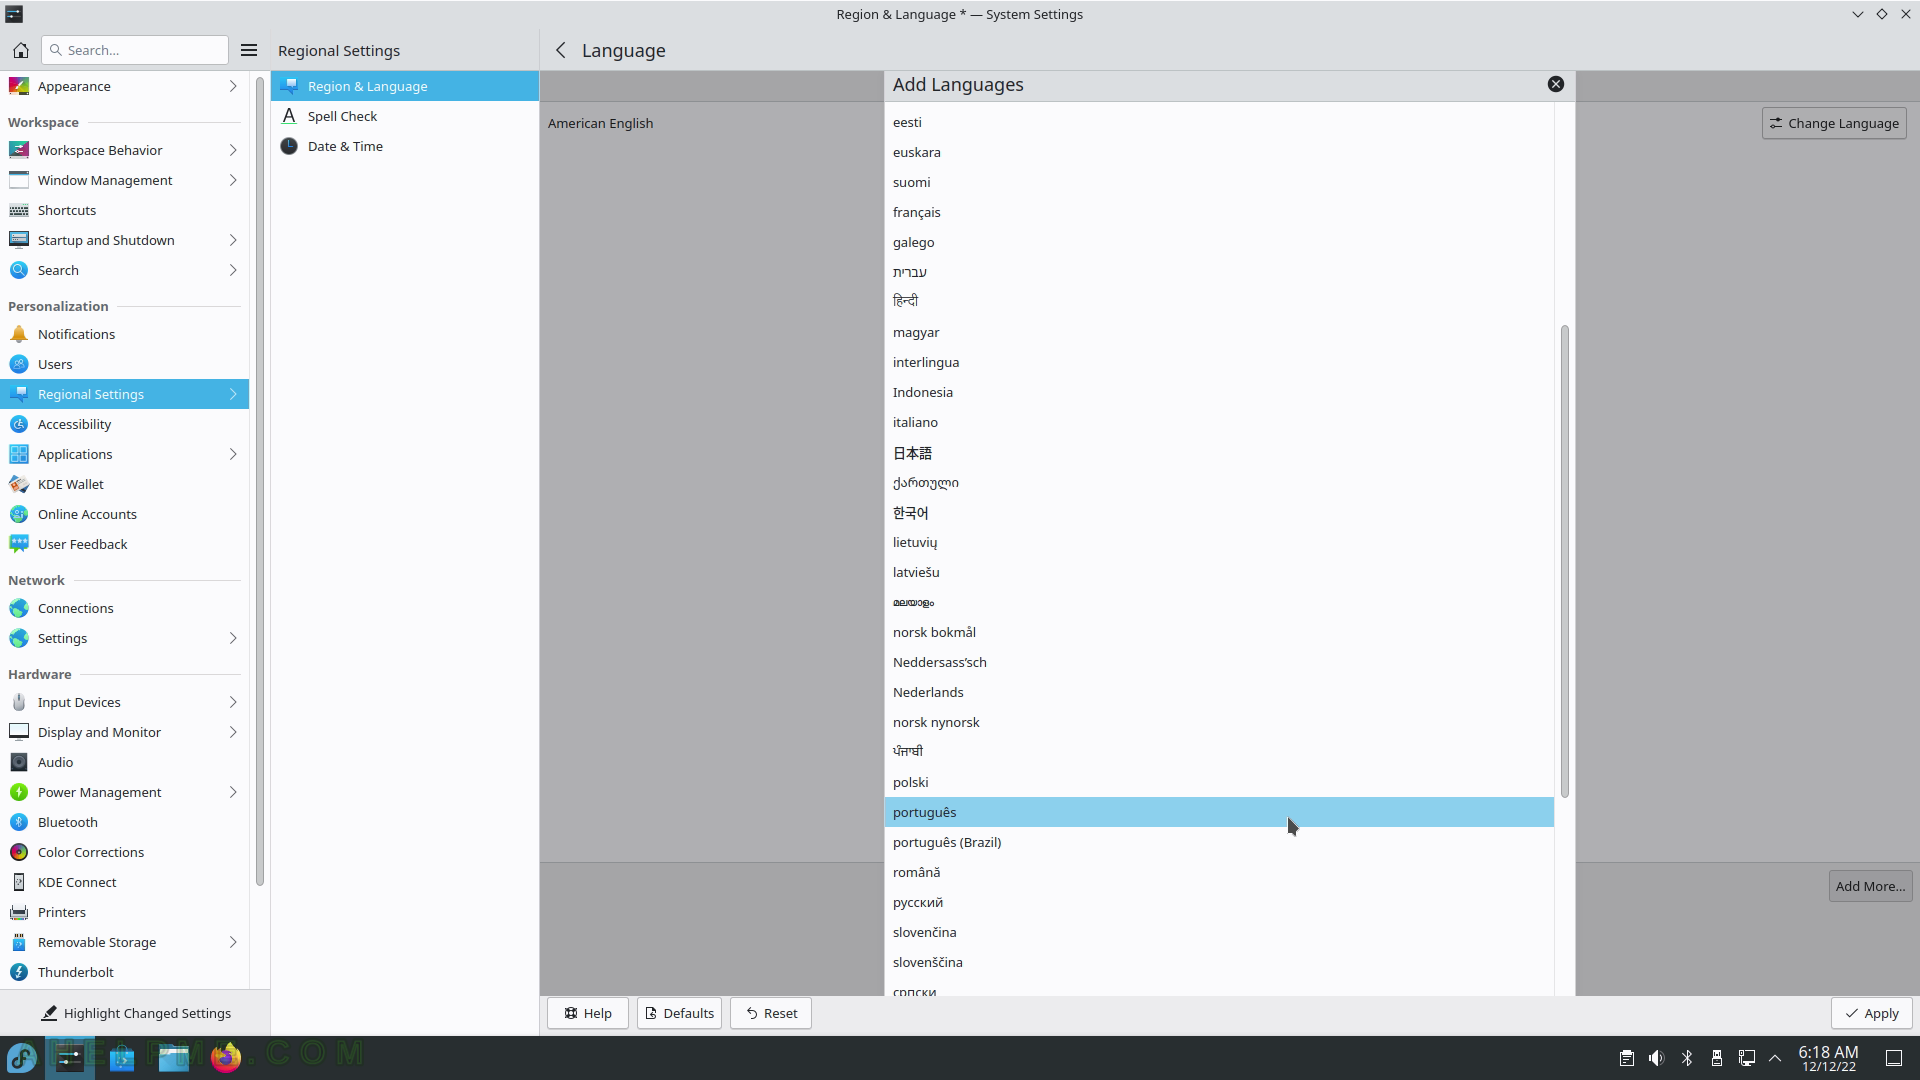Click the Add More... button
The height and width of the screenshot is (1080, 1920).
1870,886
